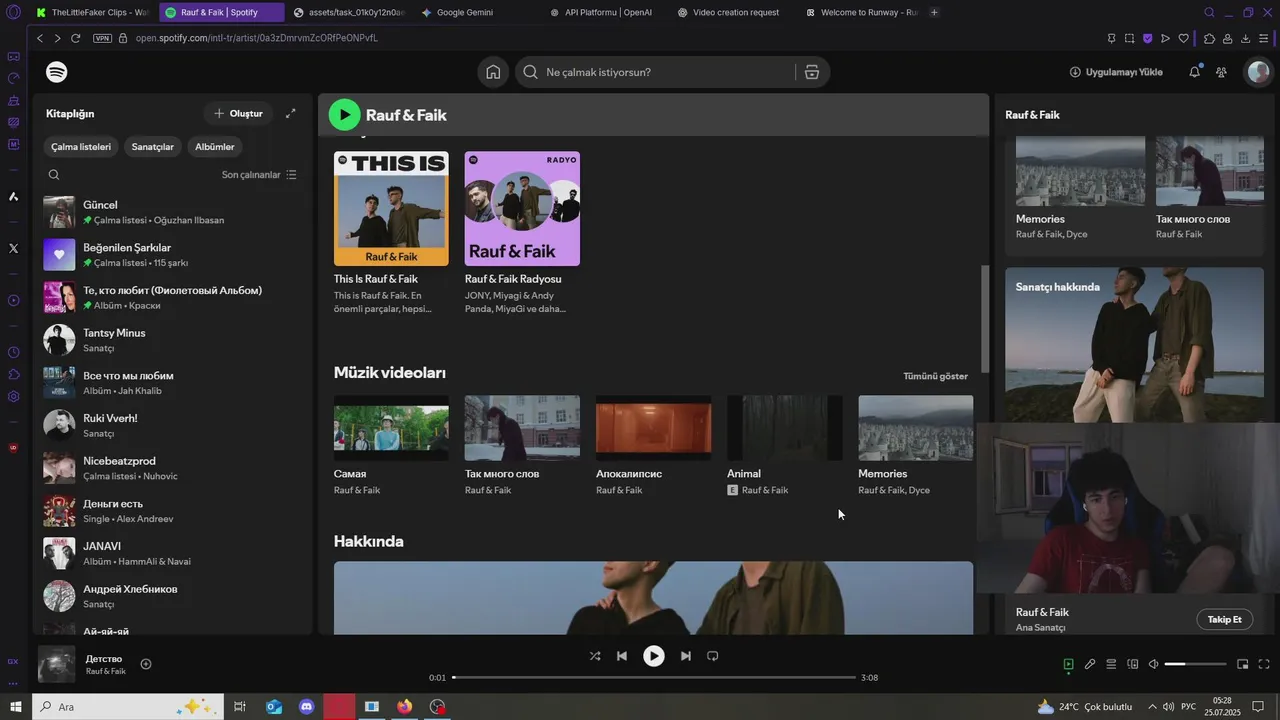
Task: Enter full screen player mode
Action: coord(1264,664)
